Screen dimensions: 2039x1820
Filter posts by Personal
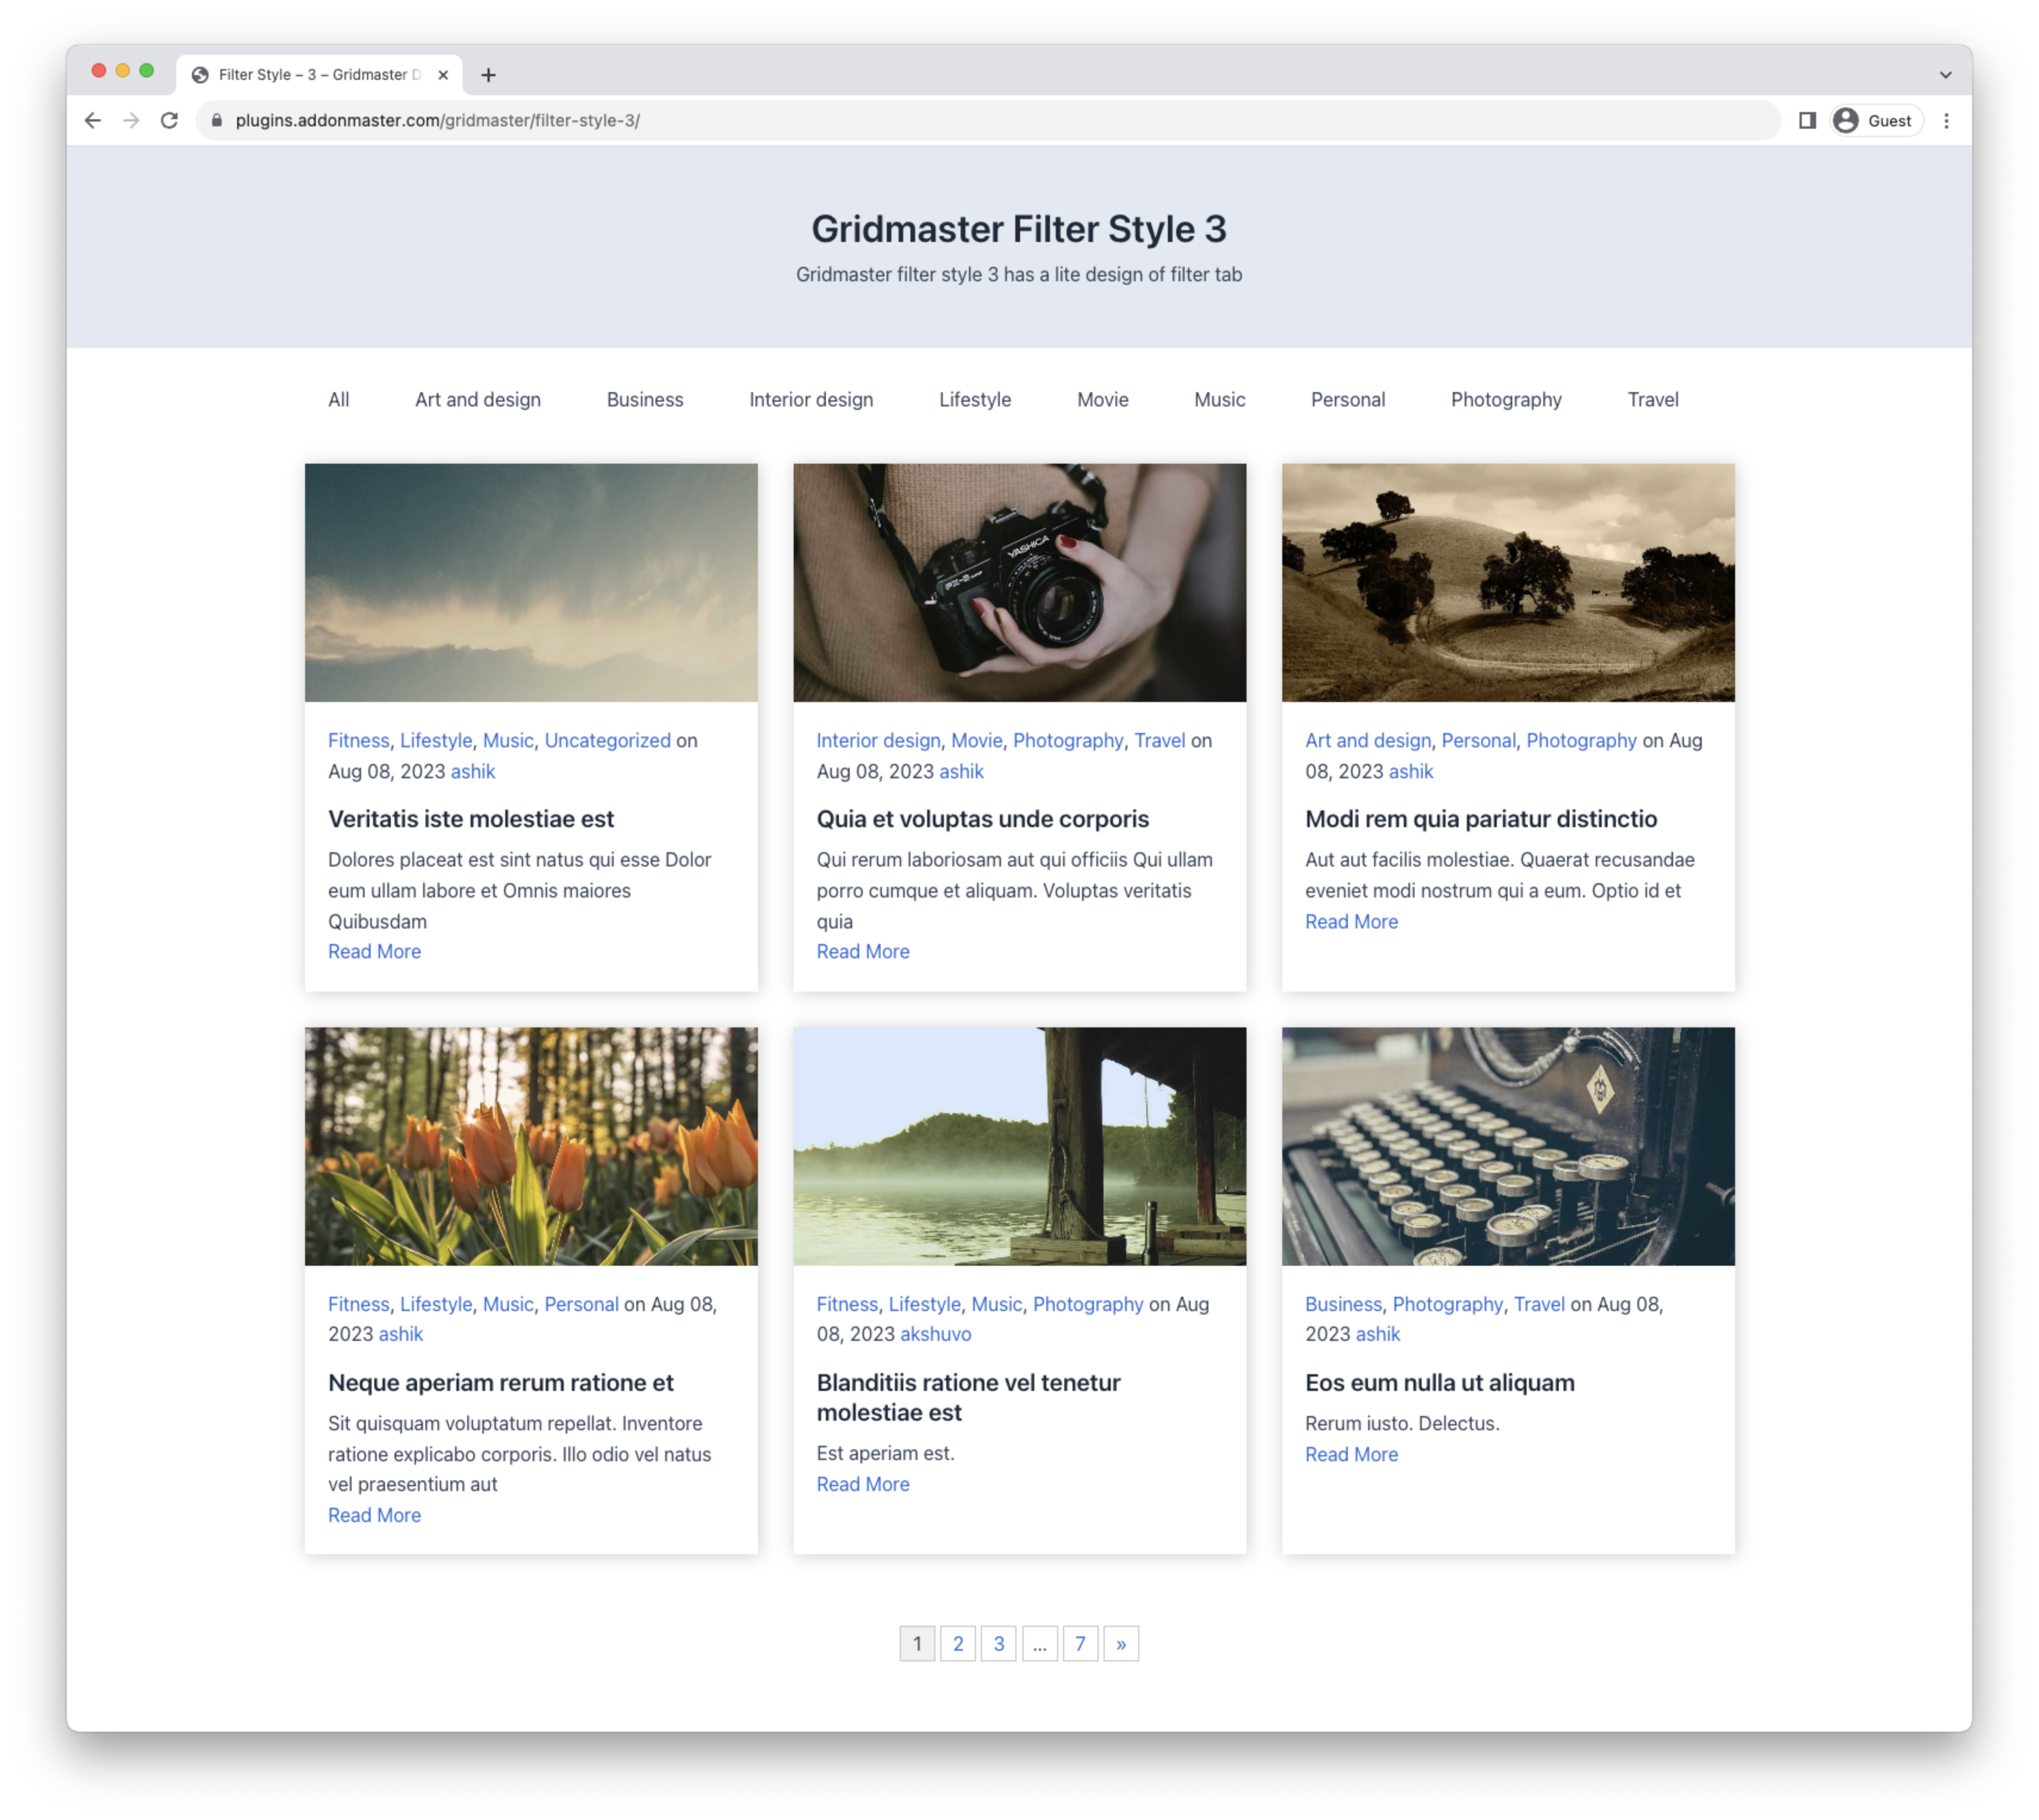(x=1347, y=400)
